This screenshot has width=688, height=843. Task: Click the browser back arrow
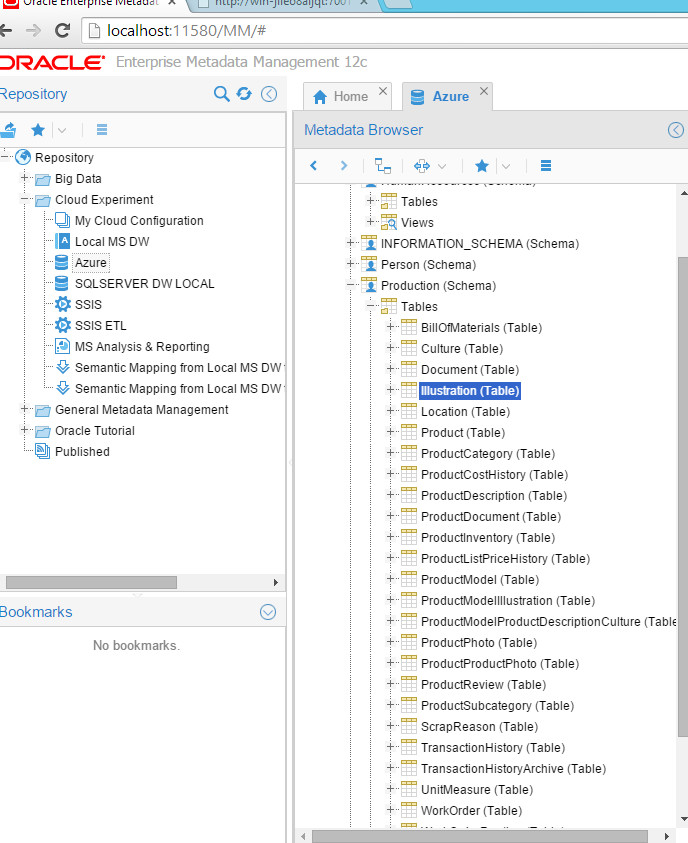pos(6,31)
